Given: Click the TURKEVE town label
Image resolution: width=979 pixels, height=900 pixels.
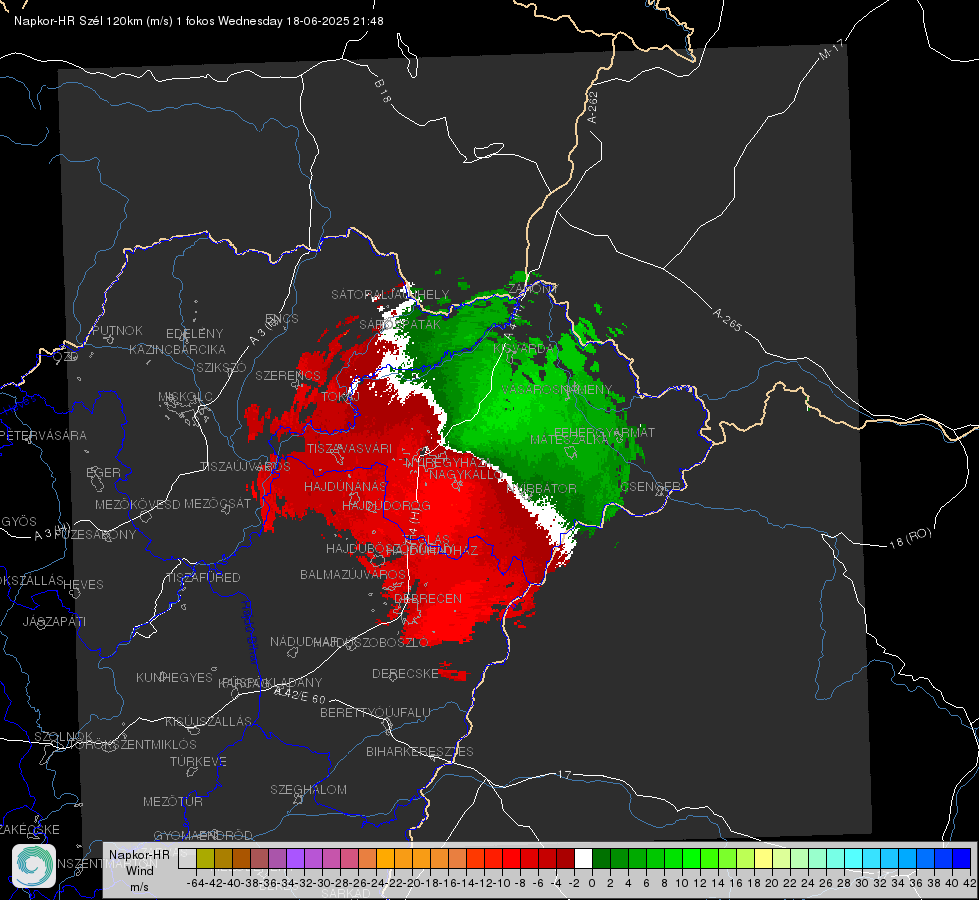Looking at the screenshot, I should 198,761.
